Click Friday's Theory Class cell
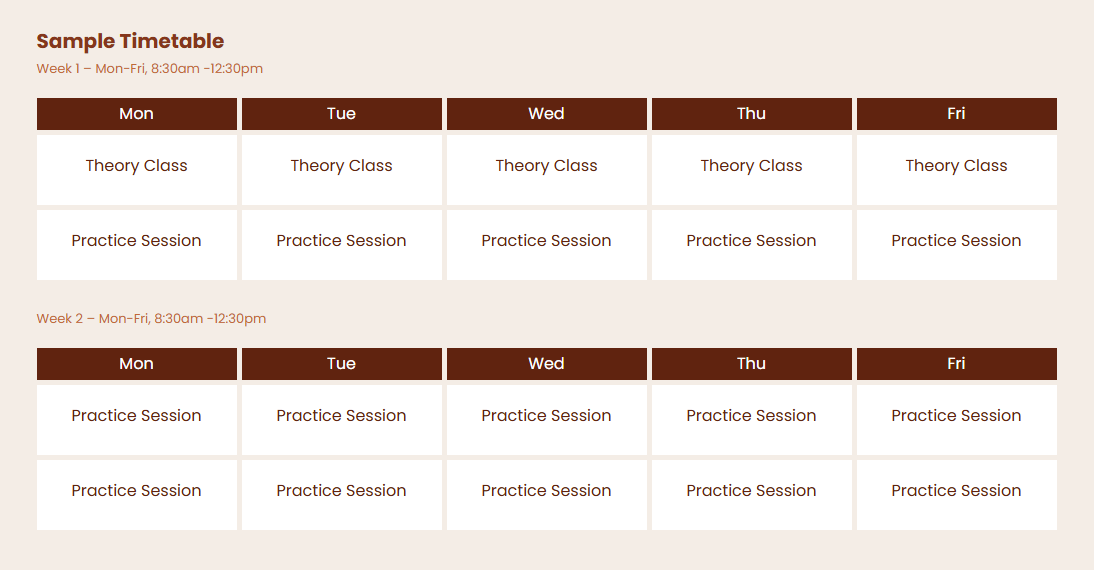The image size is (1094, 570). [x=957, y=166]
